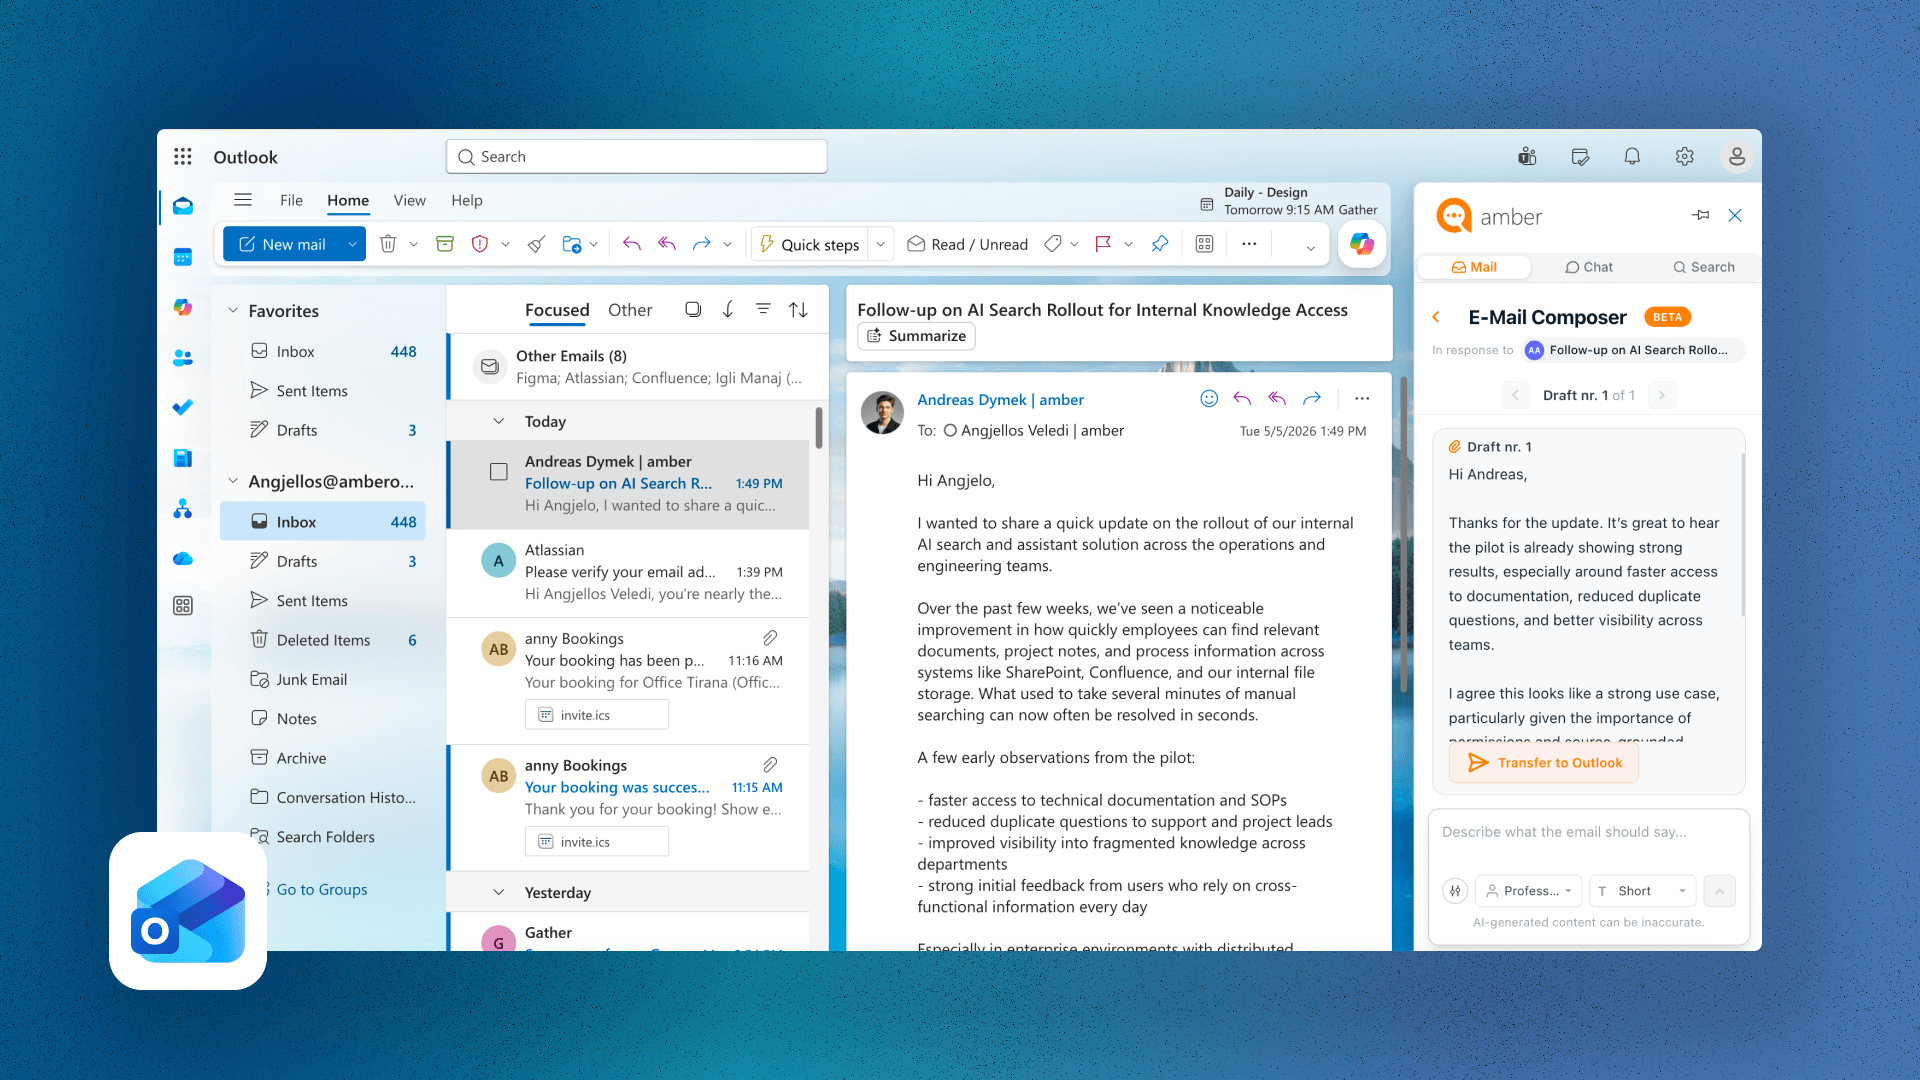Viewport: 1920px width, 1080px height.
Task: Open the Profess... tone dropdown
Action: [1528, 891]
